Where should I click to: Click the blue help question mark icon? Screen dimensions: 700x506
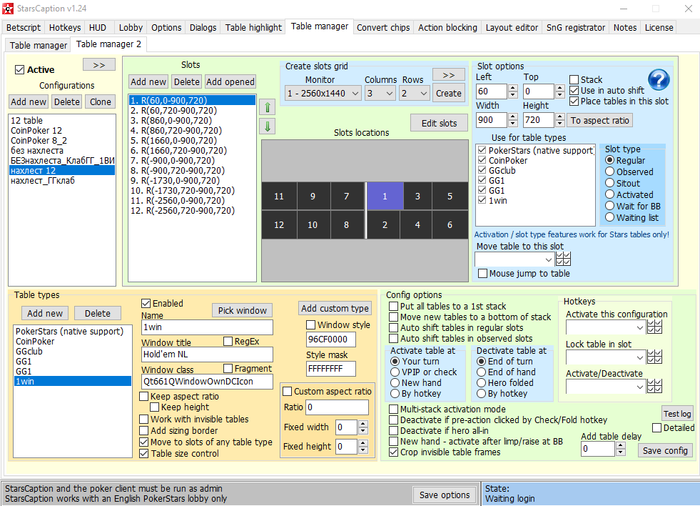658,80
